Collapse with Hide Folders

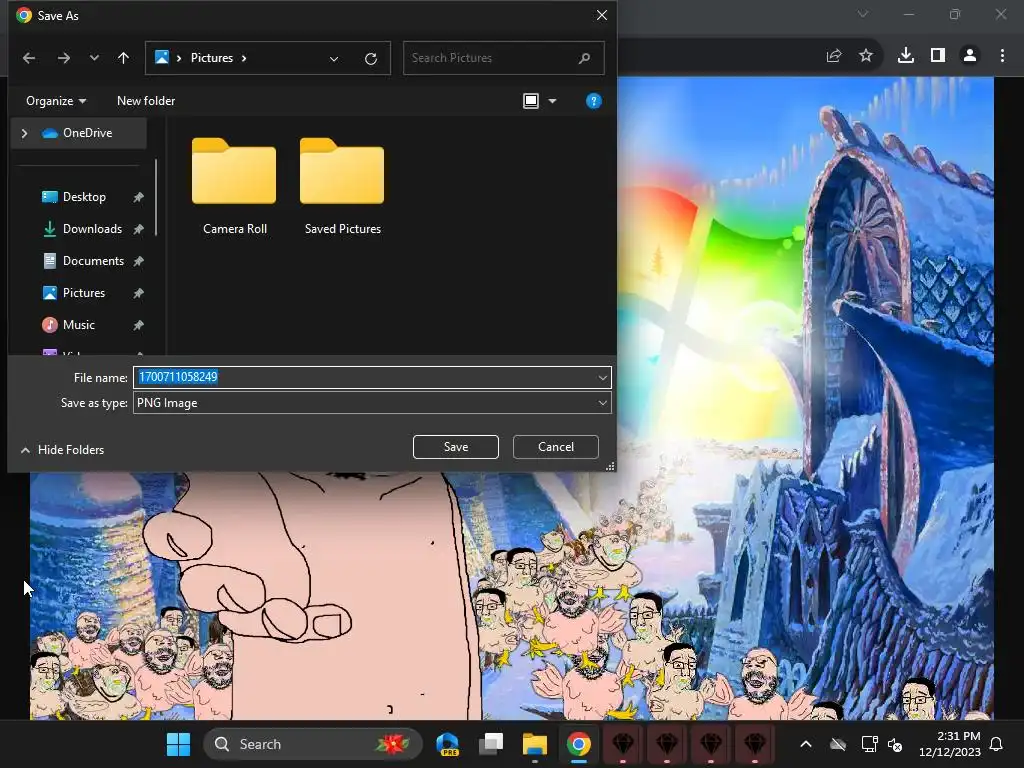(62, 449)
